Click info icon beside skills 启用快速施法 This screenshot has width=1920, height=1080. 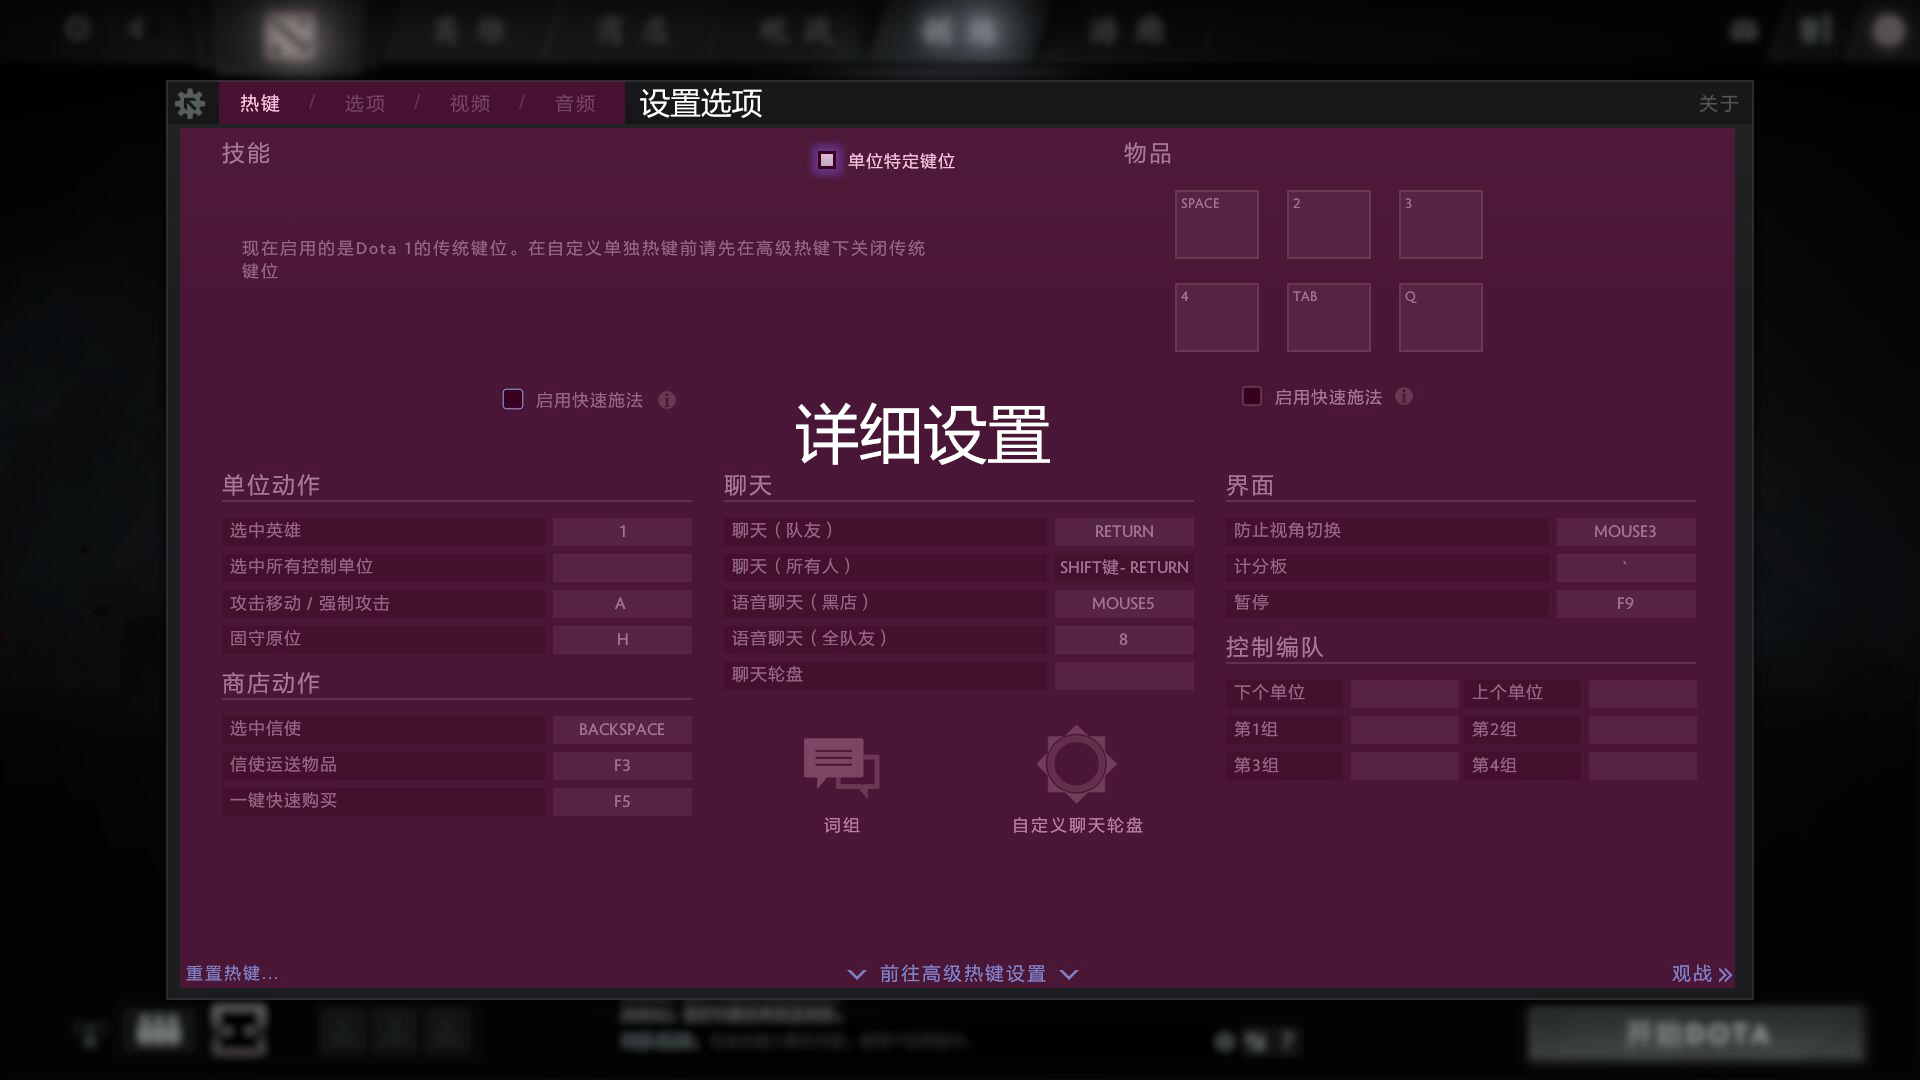pyautogui.click(x=667, y=400)
